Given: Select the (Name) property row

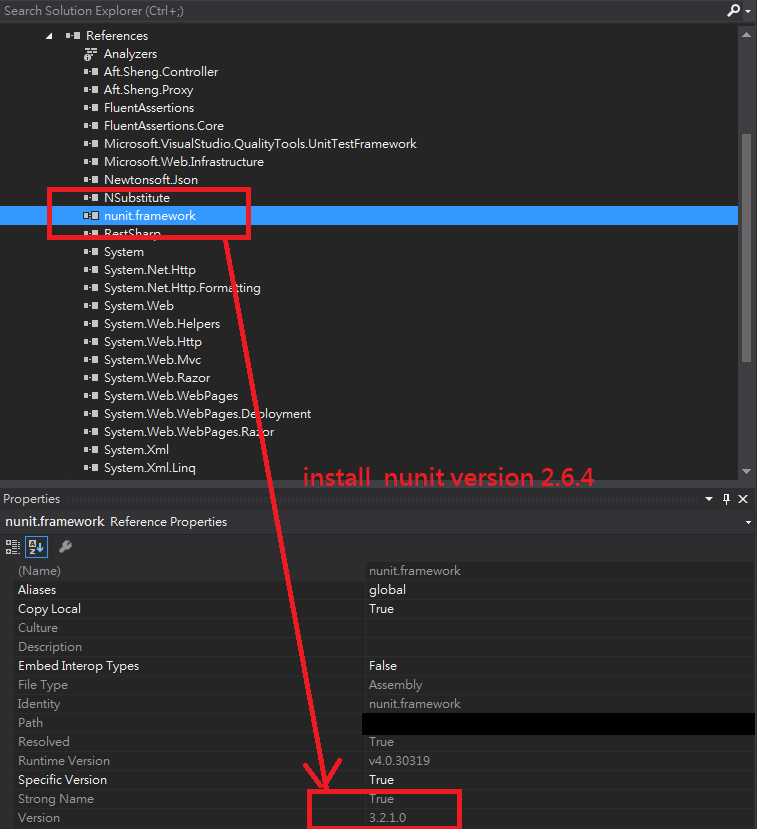Looking at the screenshot, I should [385, 570].
